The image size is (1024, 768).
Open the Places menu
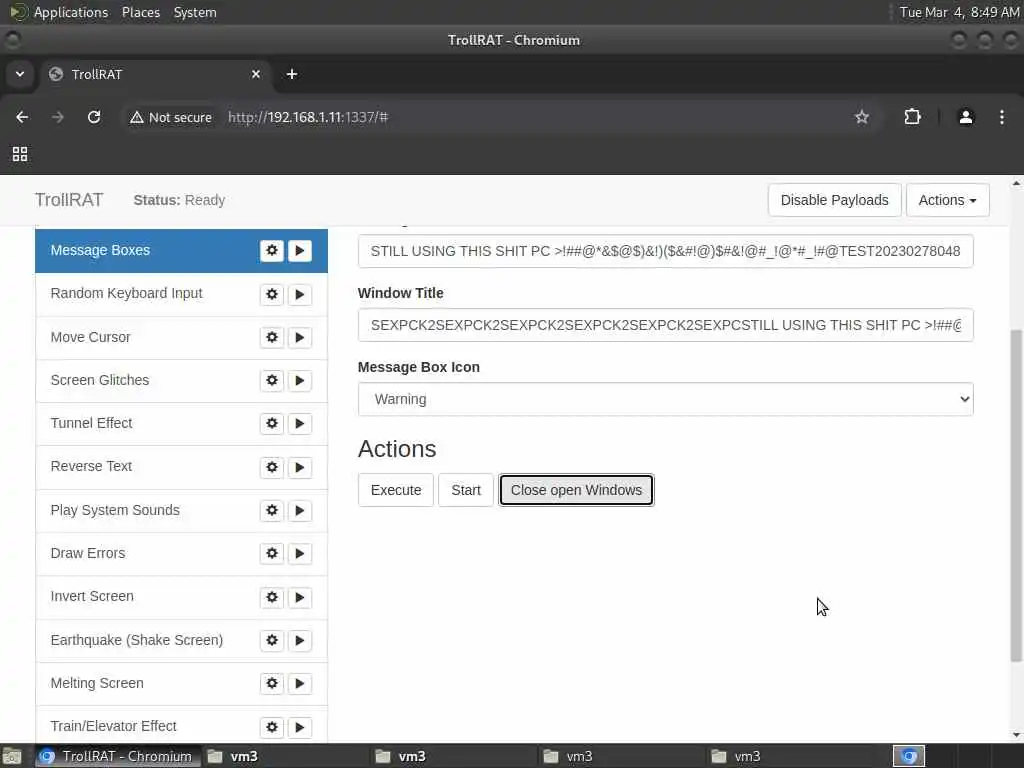click(140, 12)
